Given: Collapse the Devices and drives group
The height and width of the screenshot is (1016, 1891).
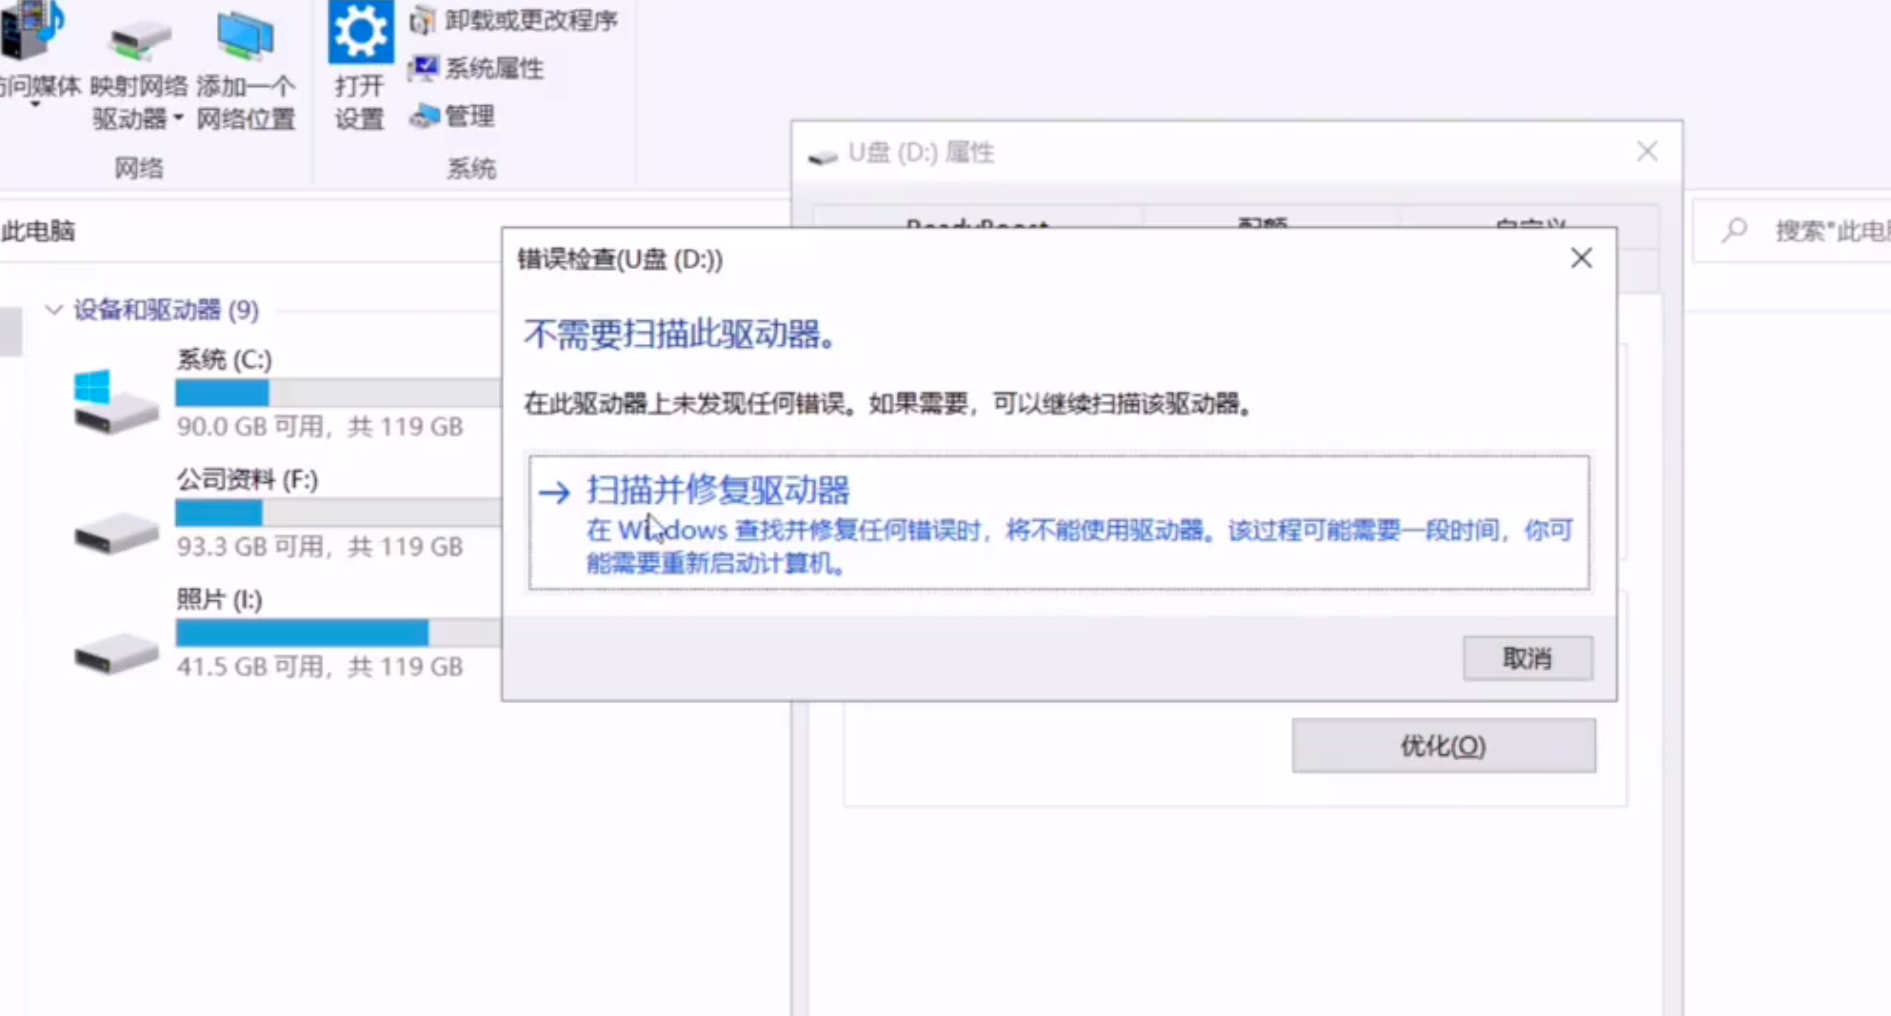Looking at the screenshot, I should [x=54, y=310].
